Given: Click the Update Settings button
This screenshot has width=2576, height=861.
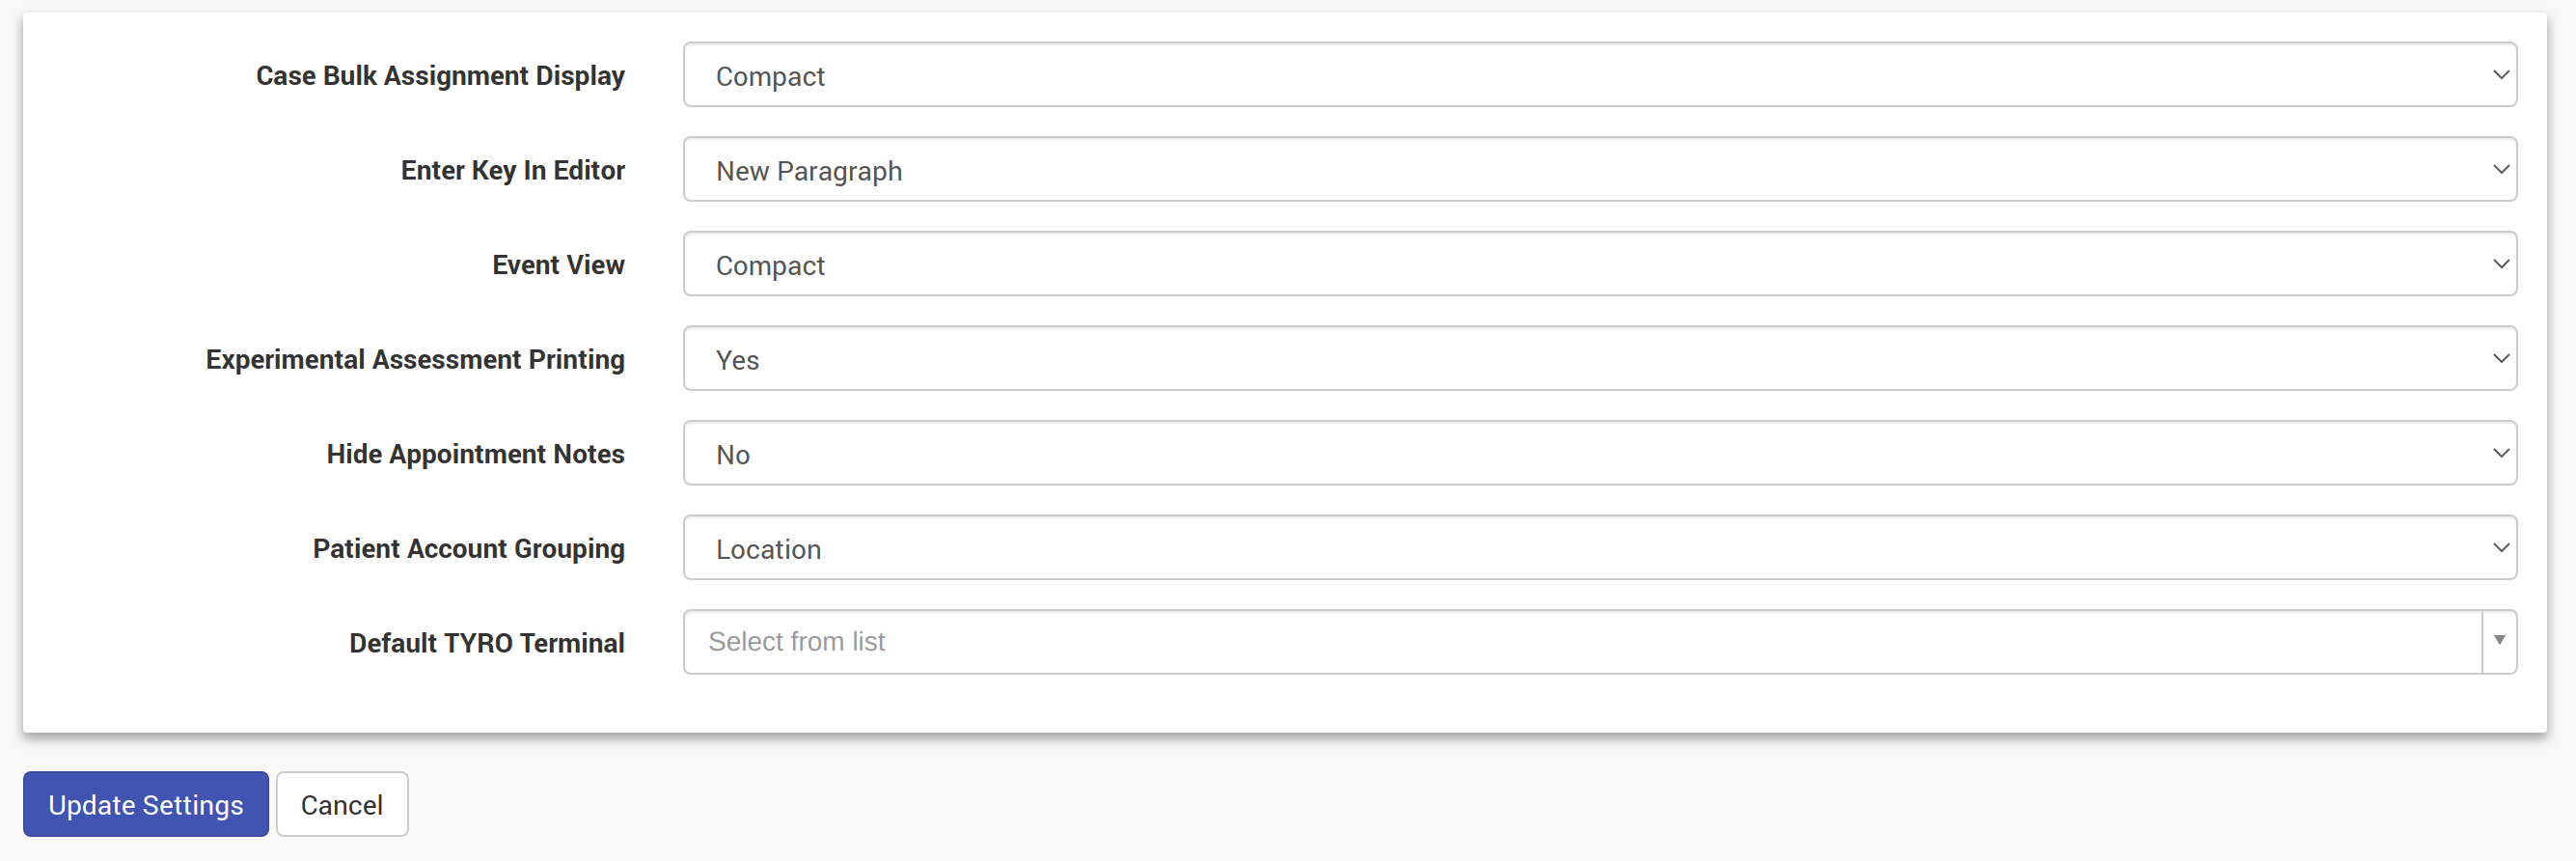Looking at the screenshot, I should (x=146, y=804).
